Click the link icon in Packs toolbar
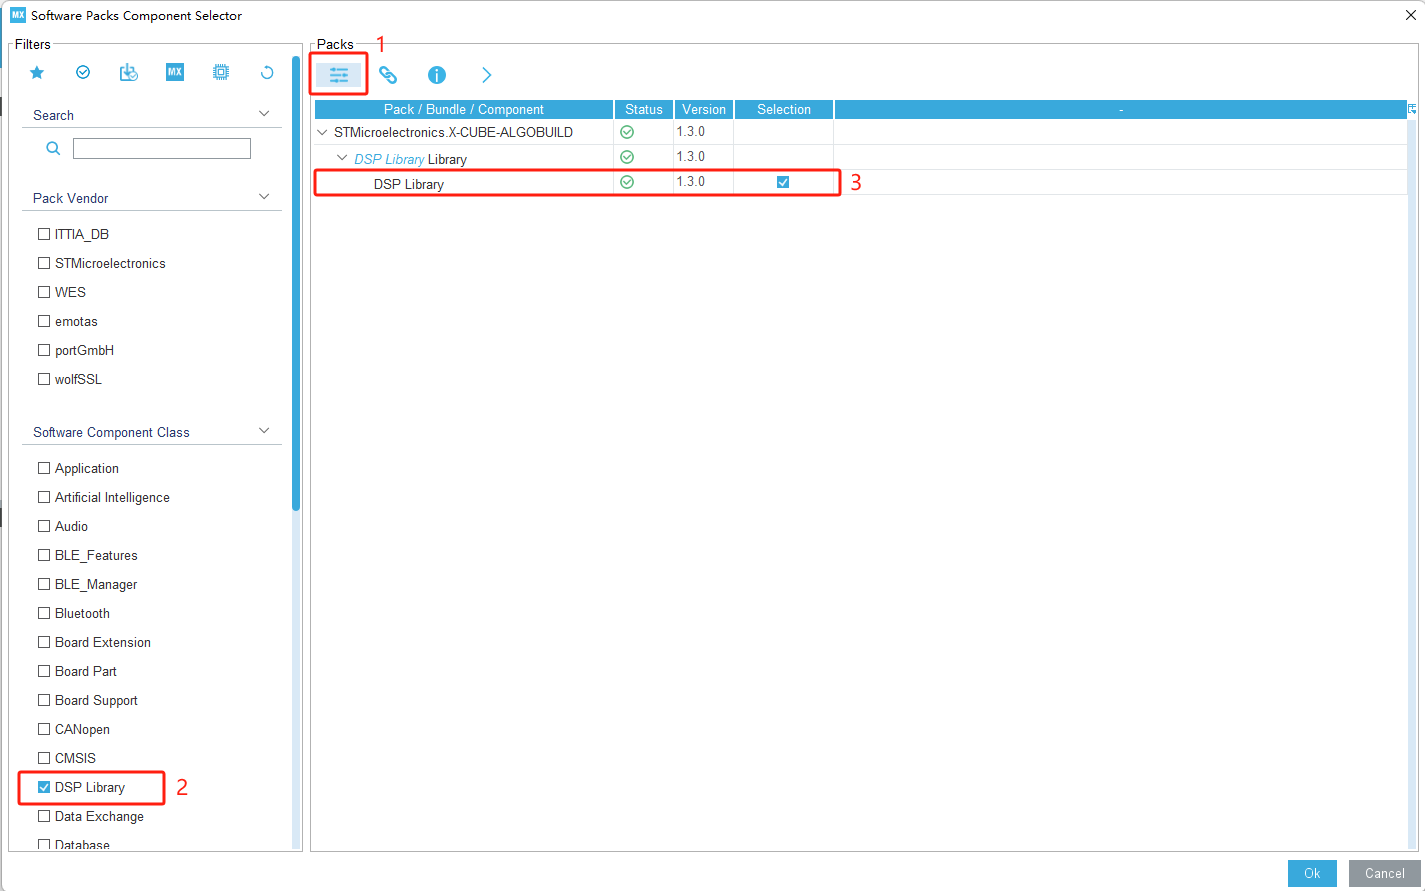 point(388,75)
